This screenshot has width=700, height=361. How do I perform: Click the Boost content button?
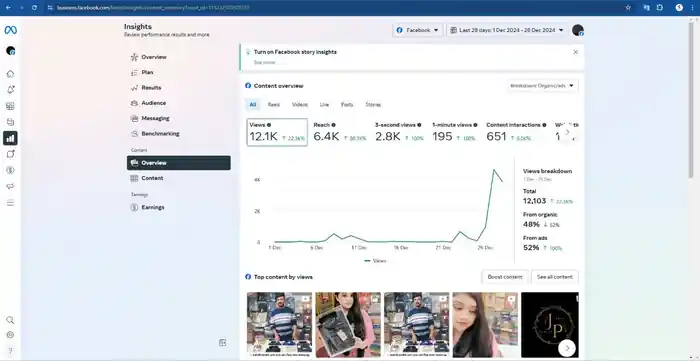pyautogui.click(x=505, y=277)
